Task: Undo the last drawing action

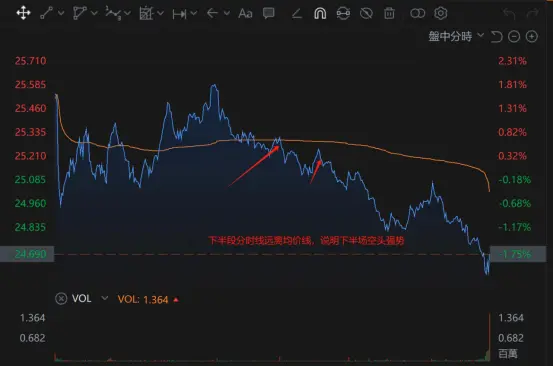Action: [x=509, y=14]
